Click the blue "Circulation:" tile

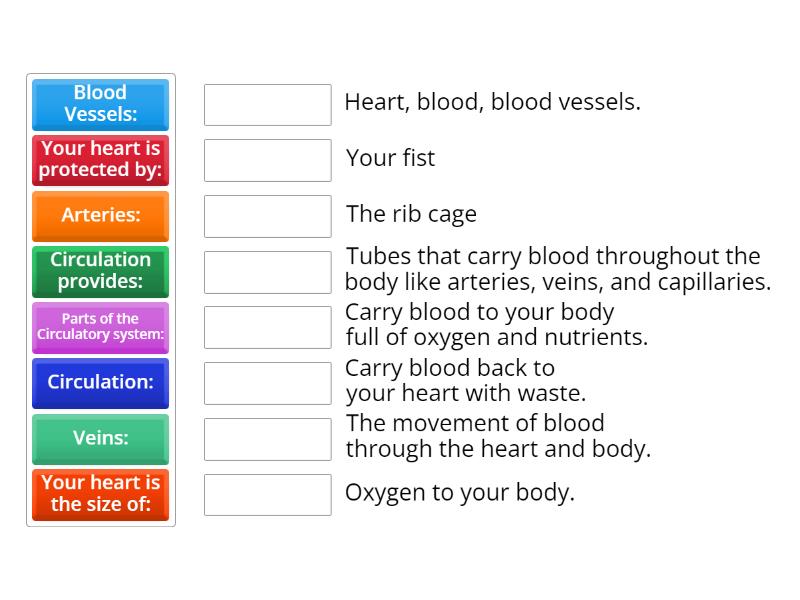point(100,383)
